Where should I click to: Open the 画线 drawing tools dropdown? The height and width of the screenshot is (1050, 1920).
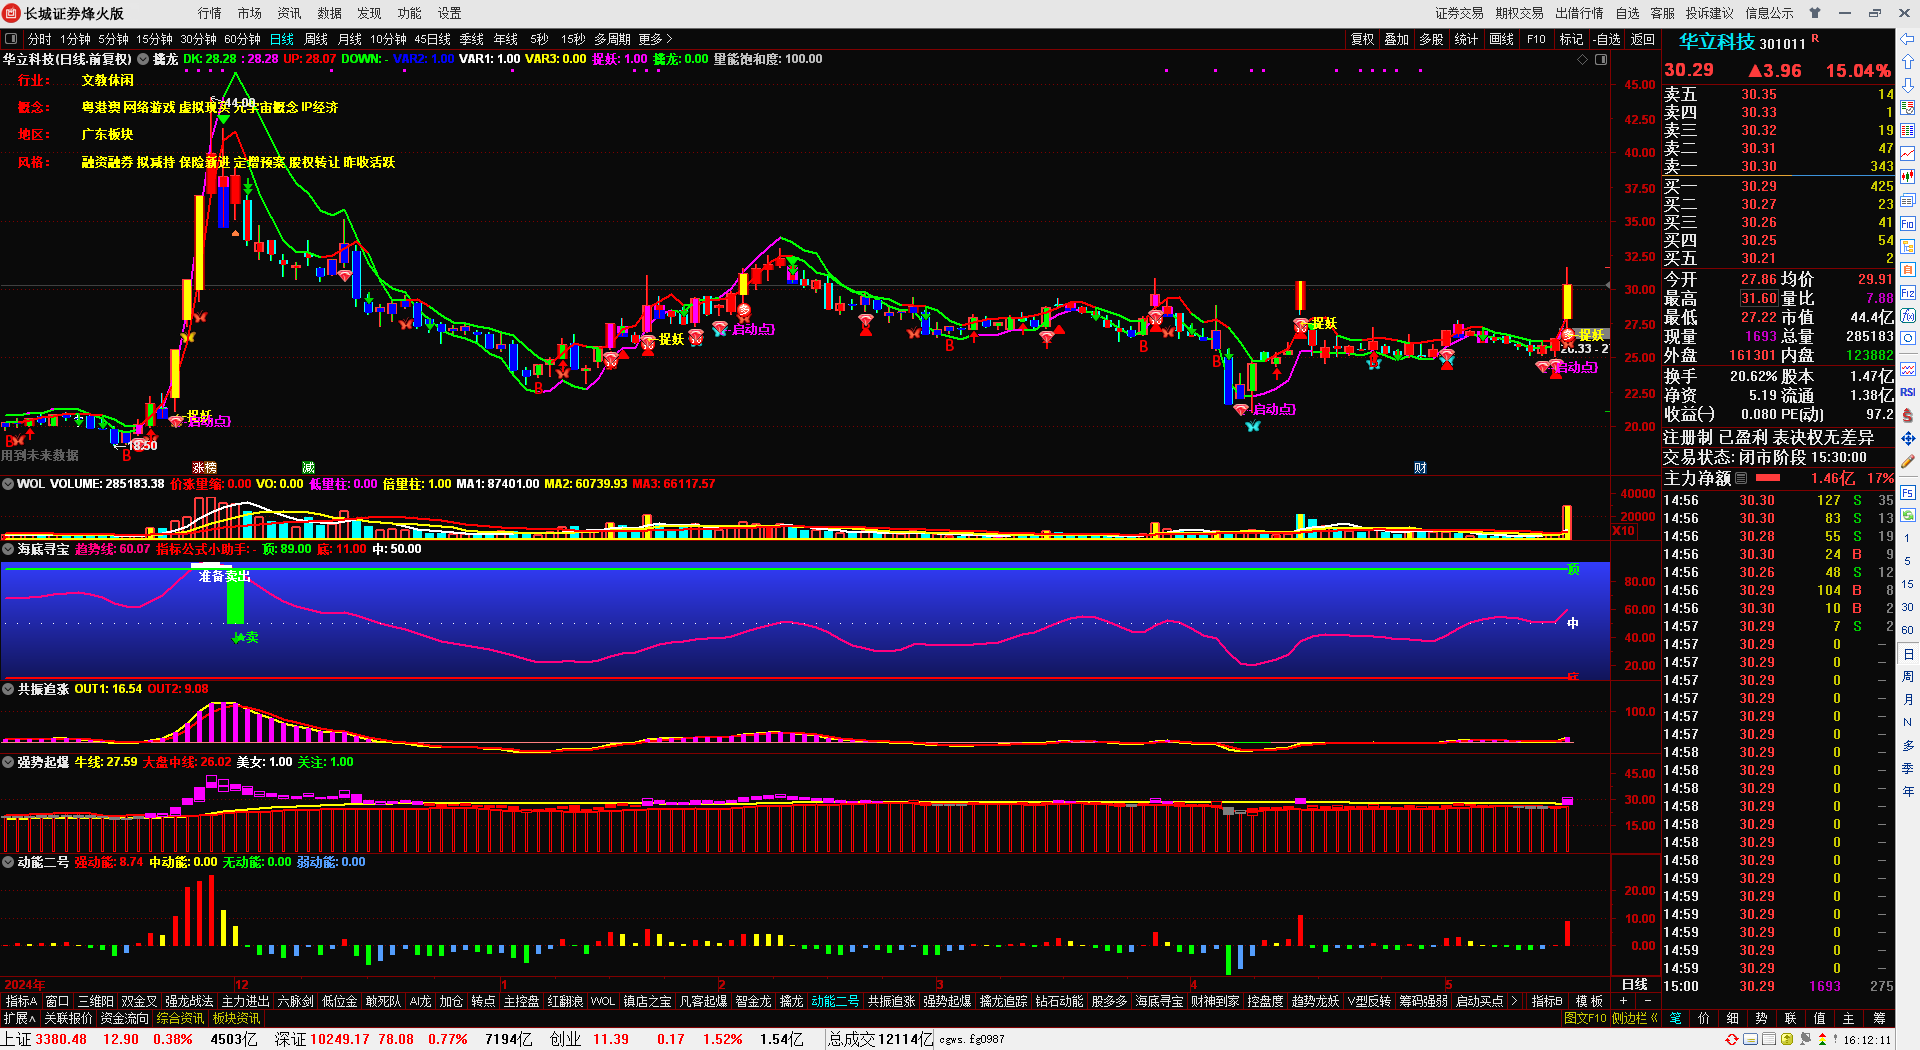pos(1501,39)
